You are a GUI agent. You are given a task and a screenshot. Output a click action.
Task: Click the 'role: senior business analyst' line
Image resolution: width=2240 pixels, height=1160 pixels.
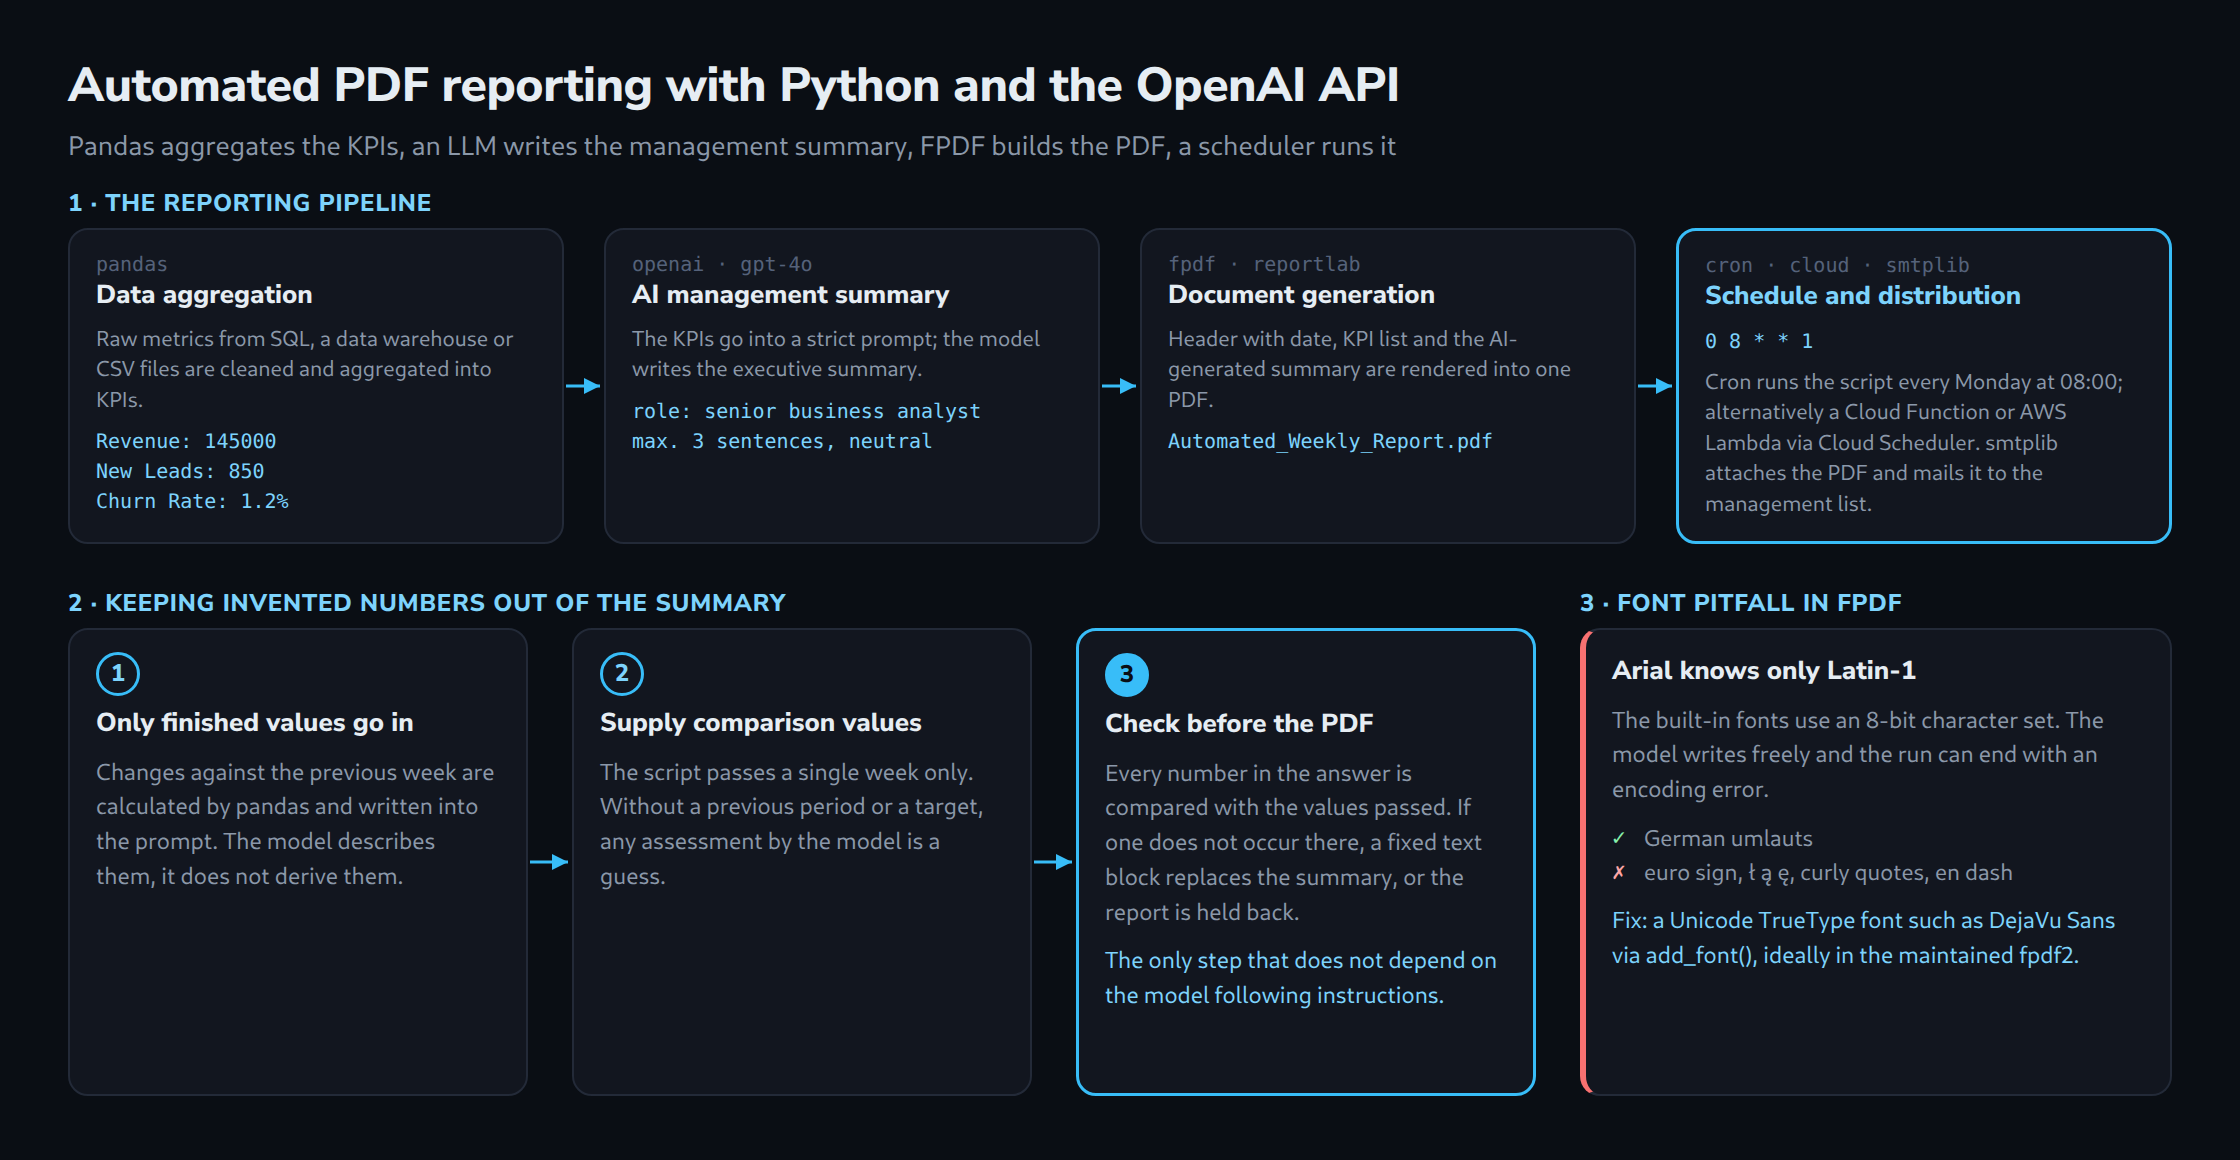[806, 411]
